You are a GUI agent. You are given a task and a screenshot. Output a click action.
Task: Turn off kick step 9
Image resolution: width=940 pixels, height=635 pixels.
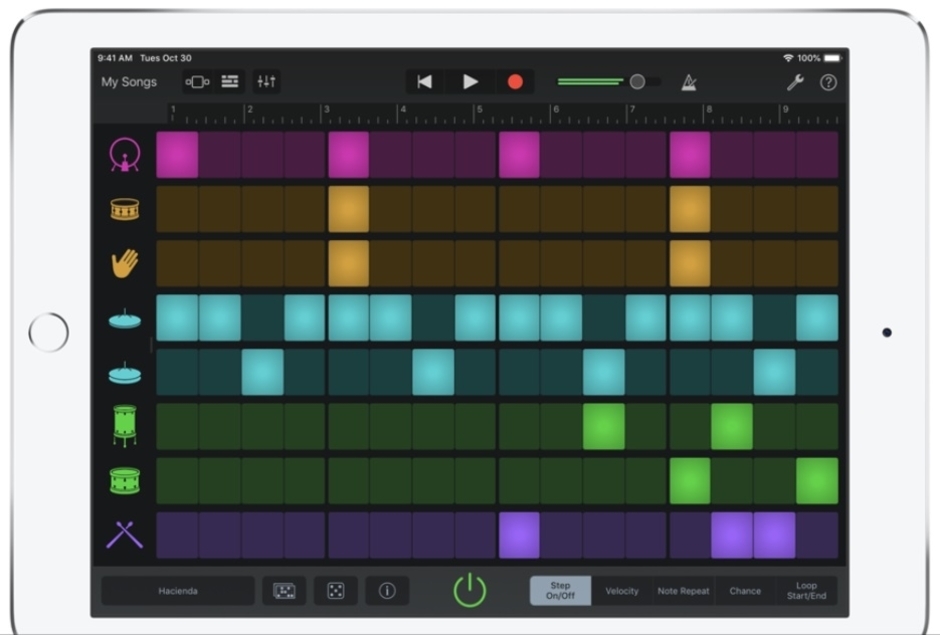click(x=519, y=155)
